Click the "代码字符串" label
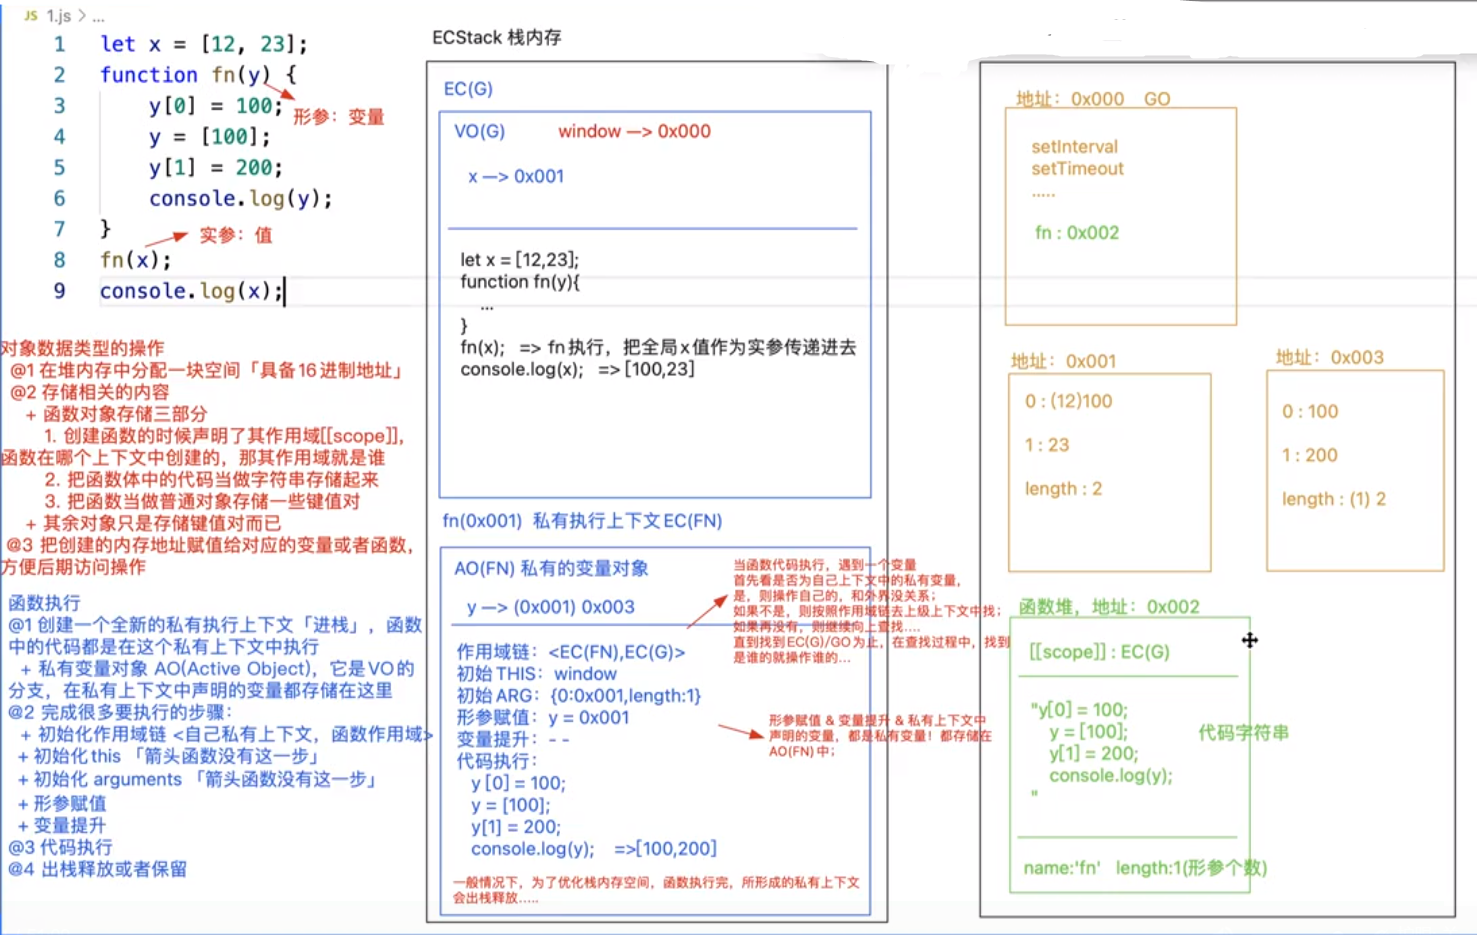Image resolution: width=1477 pixels, height=935 pixels. click(1243, 733)
